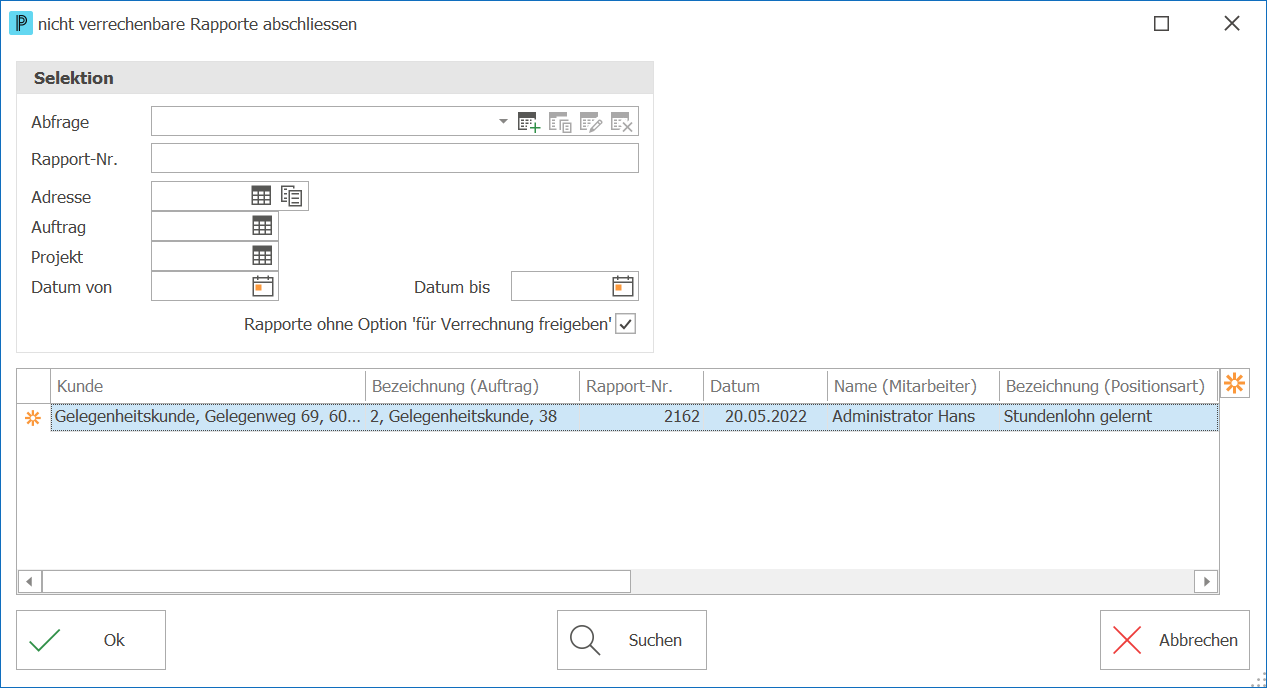
Task: Cancel with the Abbrechen button
Action: click(1175, 640)
